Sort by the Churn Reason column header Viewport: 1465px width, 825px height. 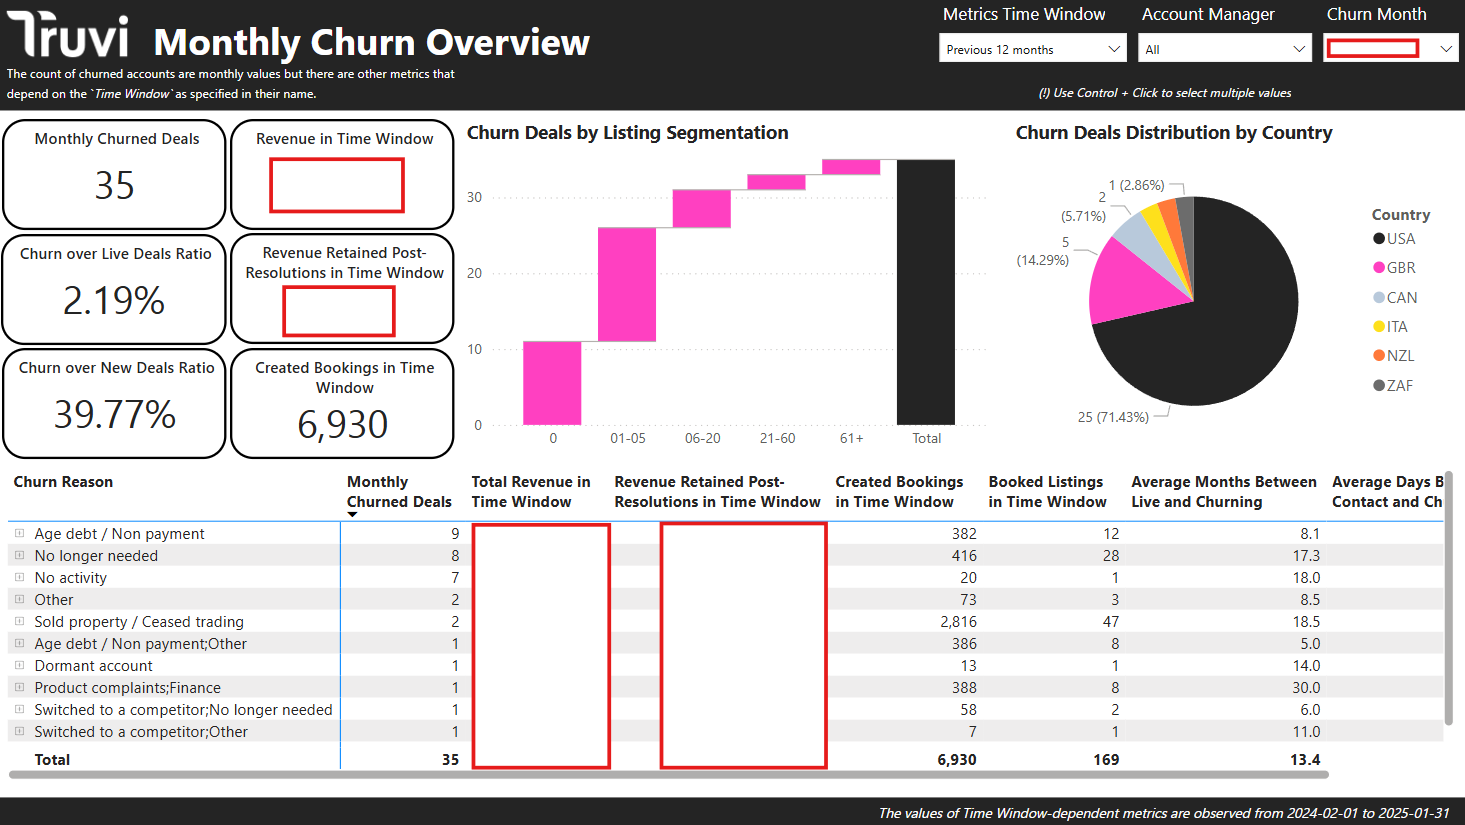tap(63, 482)
